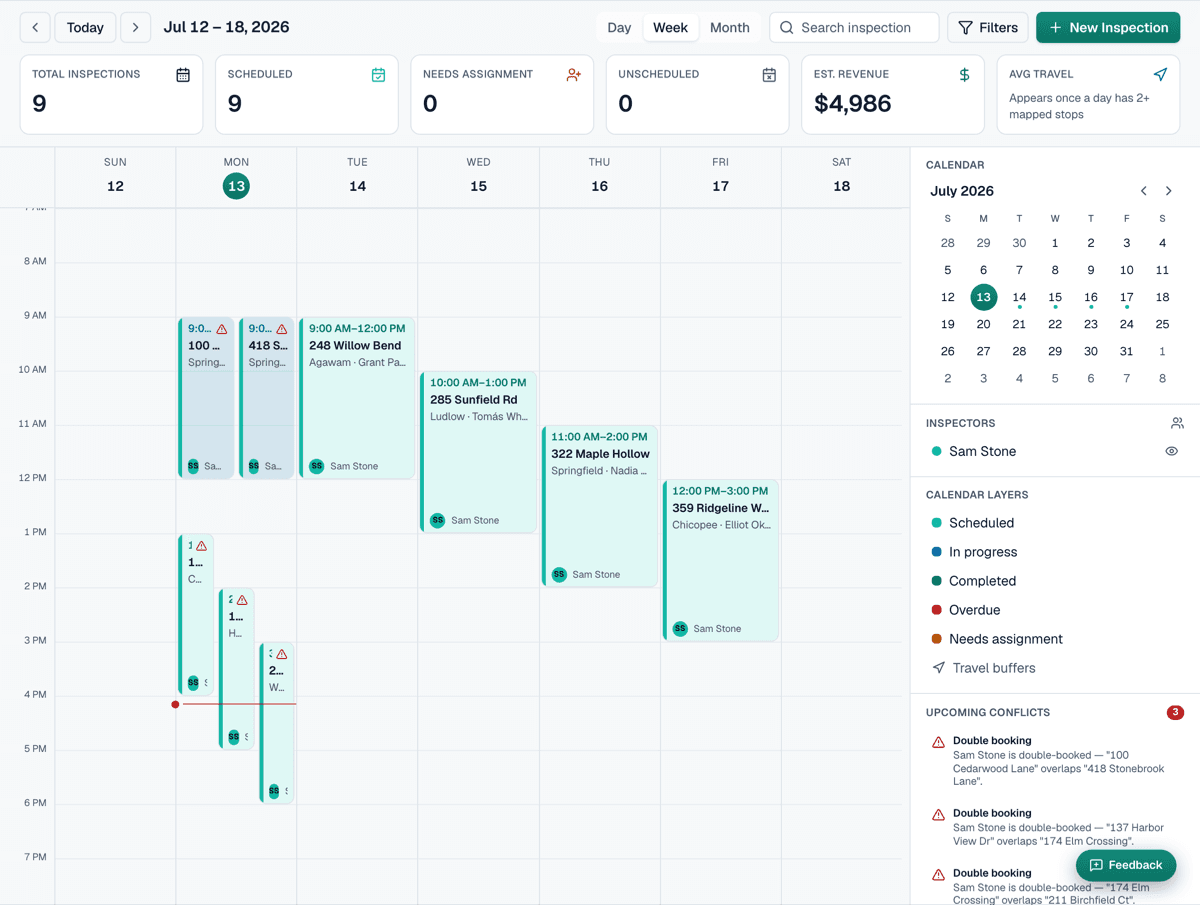Go to previous month in mini calendar
The image size is (1200, 905).
point(1144,191)
